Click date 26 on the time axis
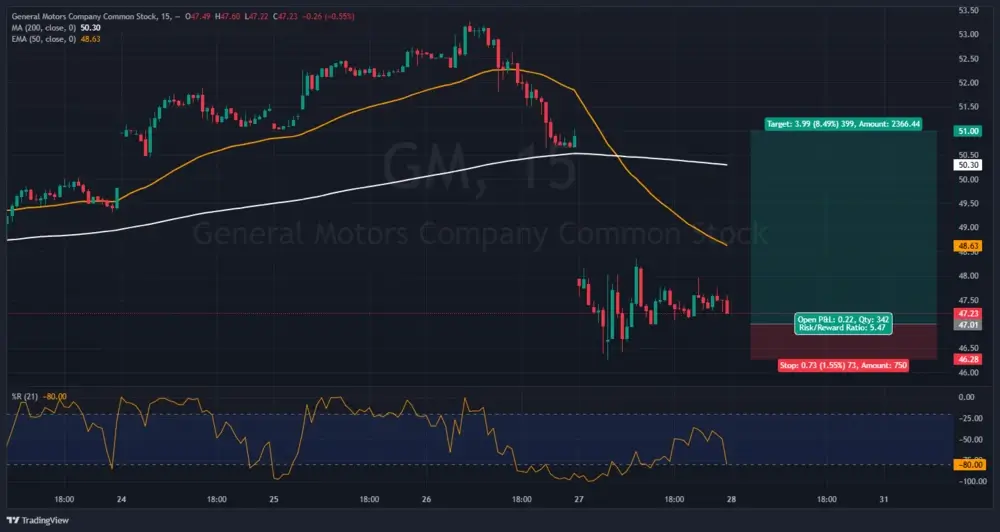Viewport: 1000px width, 532px height. [x=426, y=499]
